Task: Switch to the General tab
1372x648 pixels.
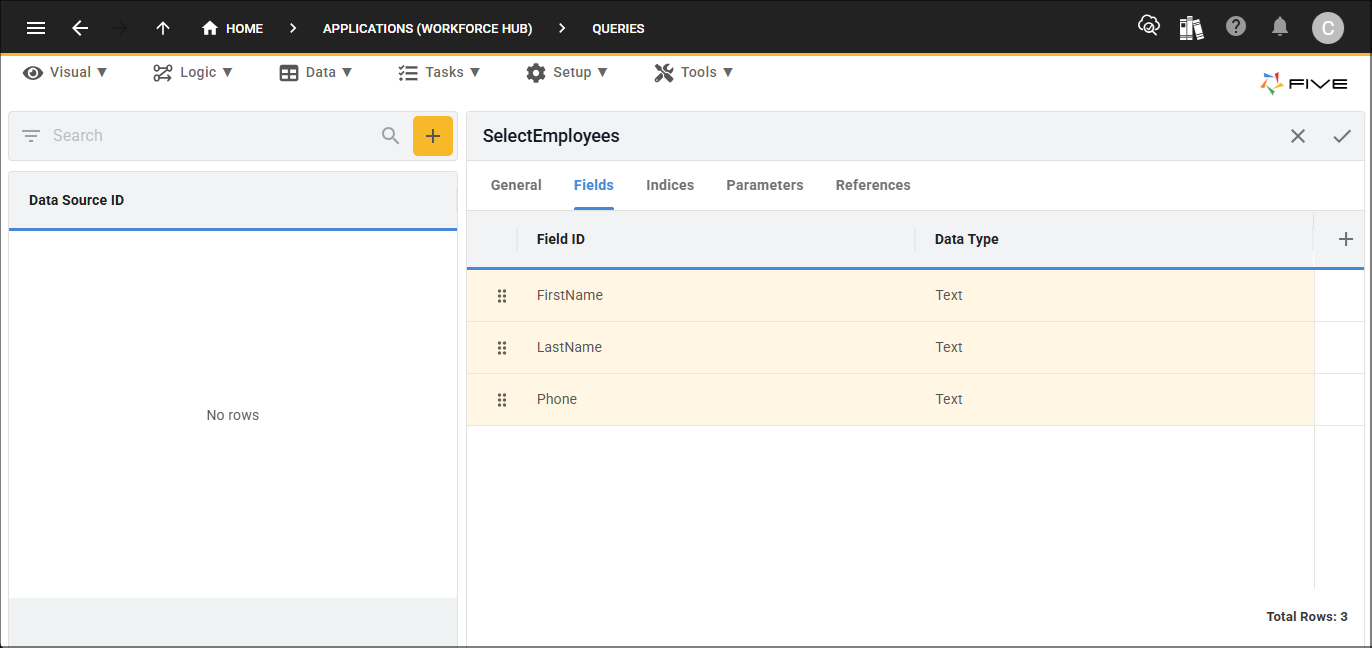Action: click(x=516, y=185)
